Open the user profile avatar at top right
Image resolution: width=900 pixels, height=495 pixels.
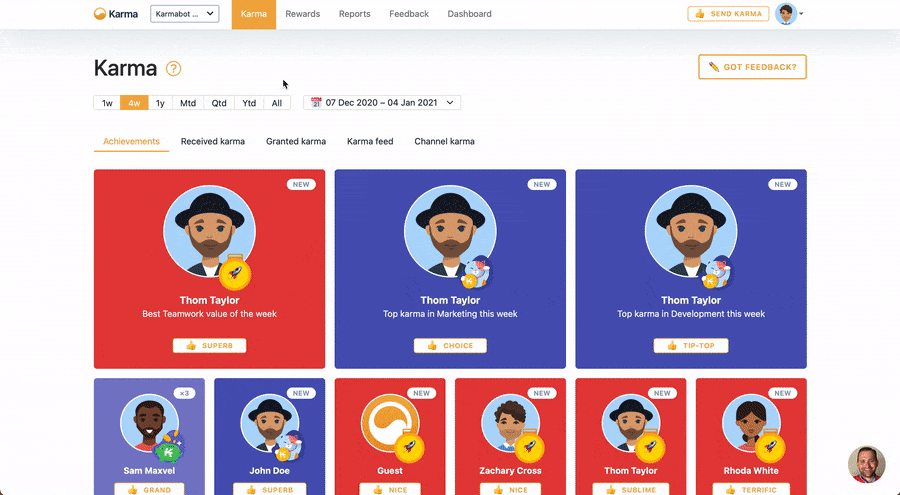pyautogui.click(x=786, y=14)
